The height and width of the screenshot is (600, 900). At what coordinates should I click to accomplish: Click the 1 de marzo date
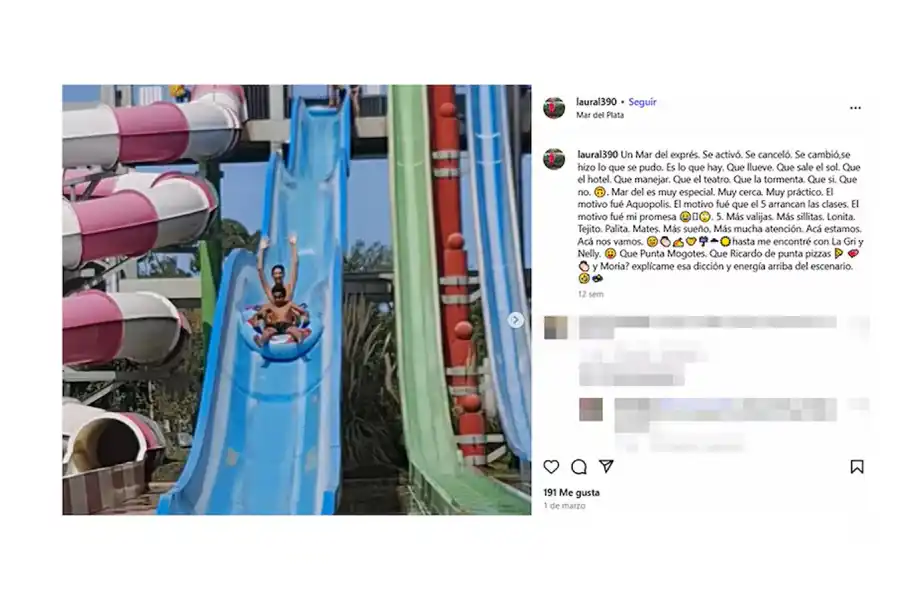[564, 506]
